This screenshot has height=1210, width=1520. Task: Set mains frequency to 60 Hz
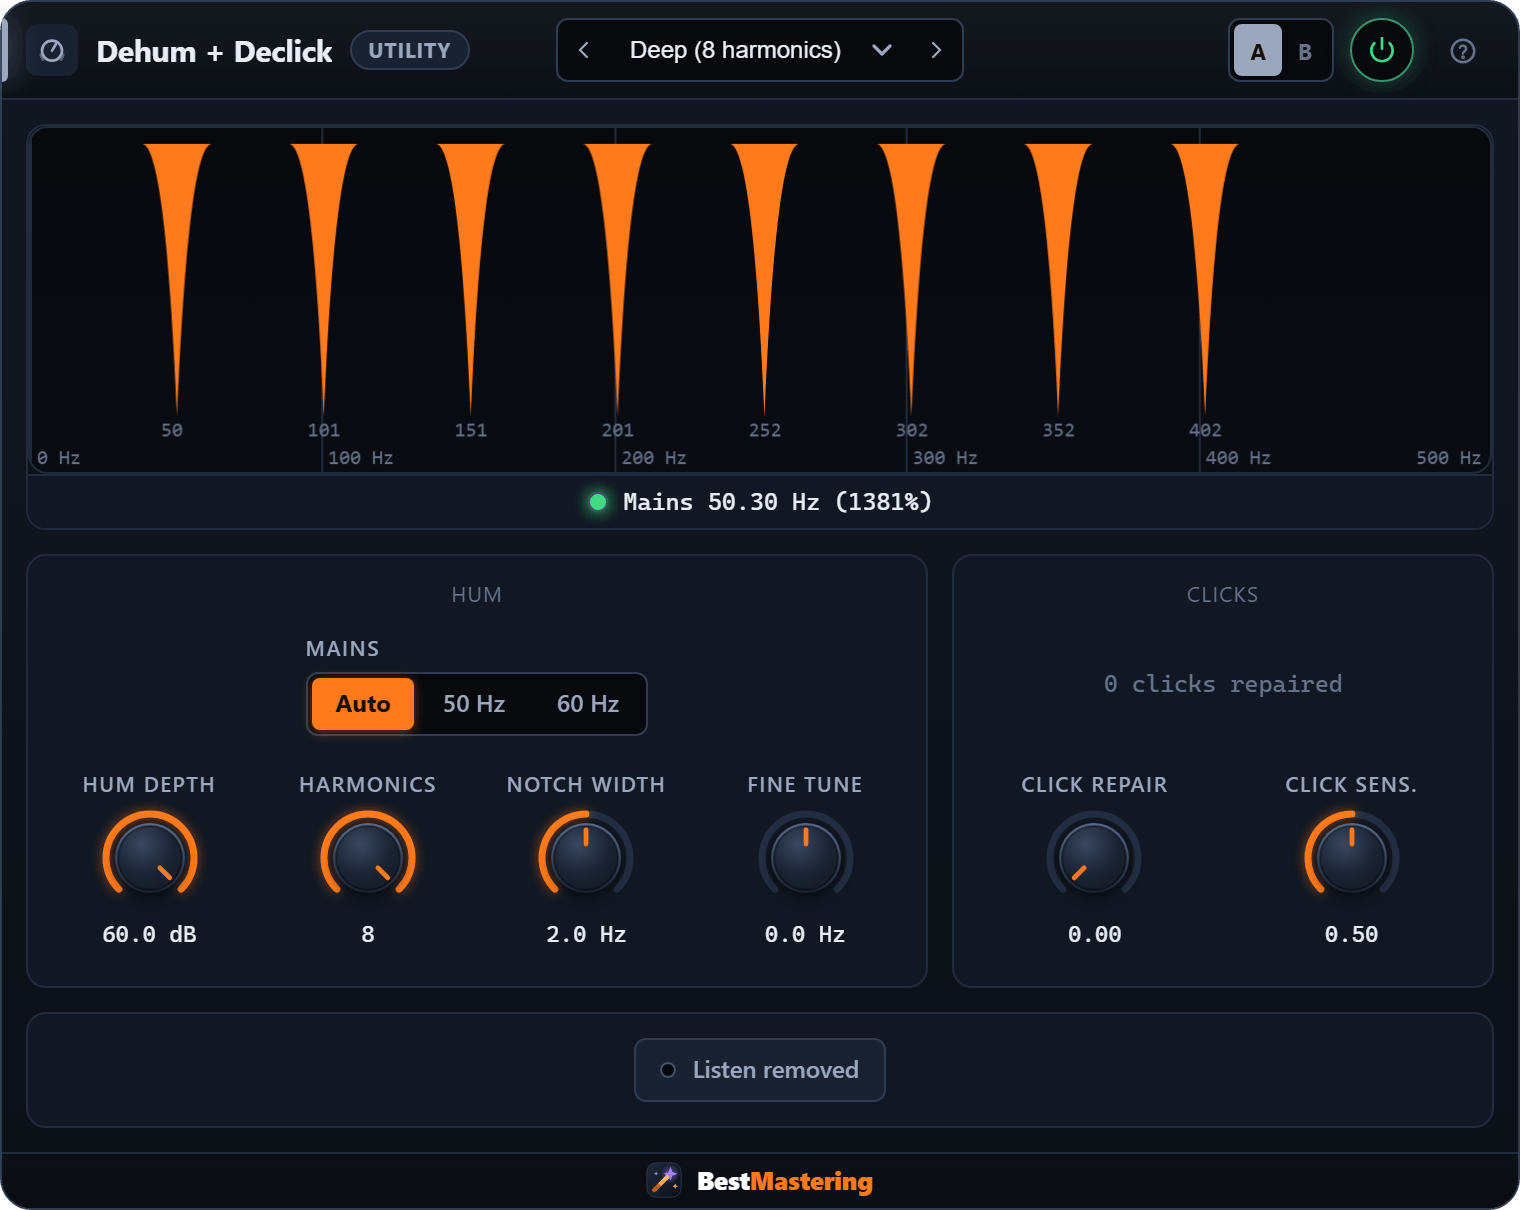(588, 704)
